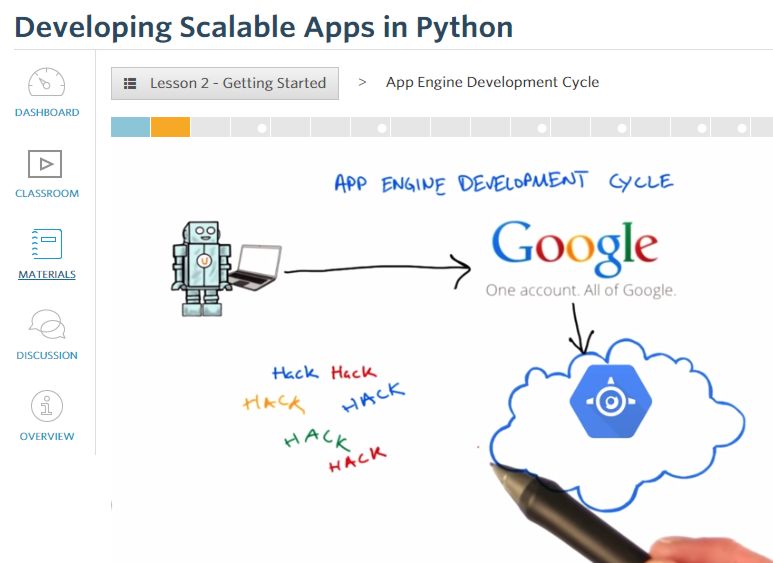Select the orange current progress segment
The image size is (773, 563).
coord(170,127)
